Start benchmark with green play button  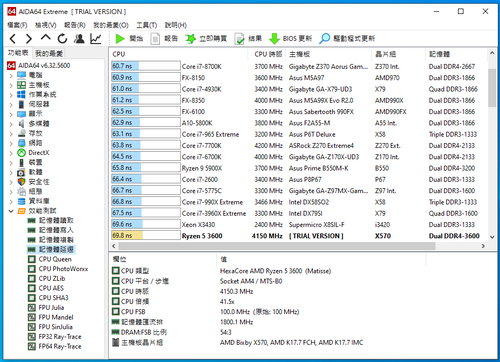pos(129,39)
